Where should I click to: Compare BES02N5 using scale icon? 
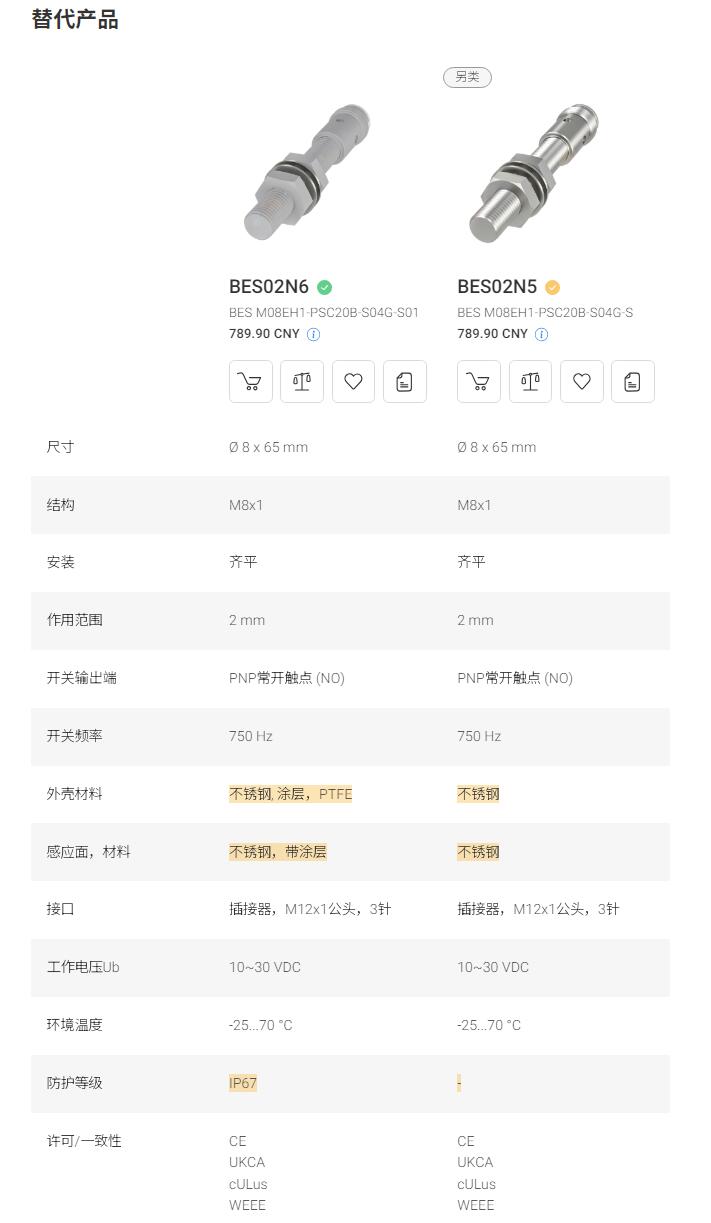click(530, 382)
